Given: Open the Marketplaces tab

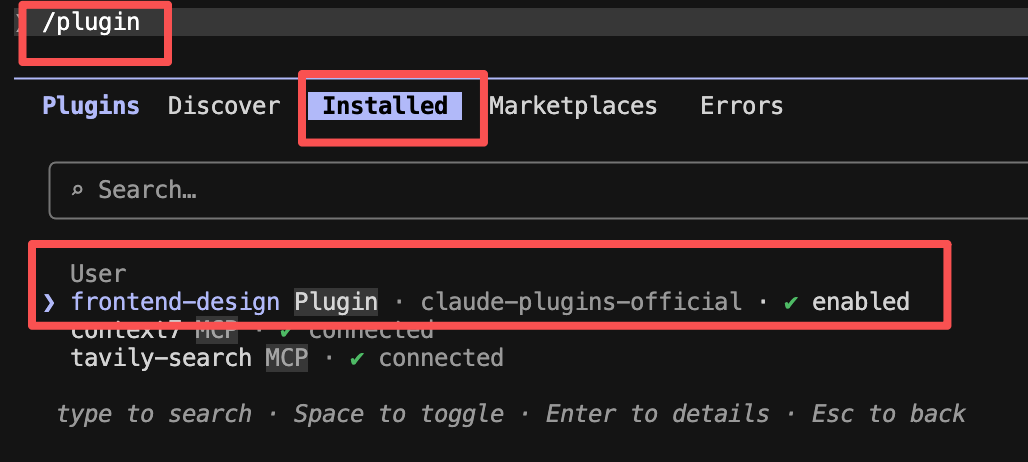Looking at the screenshot, I should 573,106.
